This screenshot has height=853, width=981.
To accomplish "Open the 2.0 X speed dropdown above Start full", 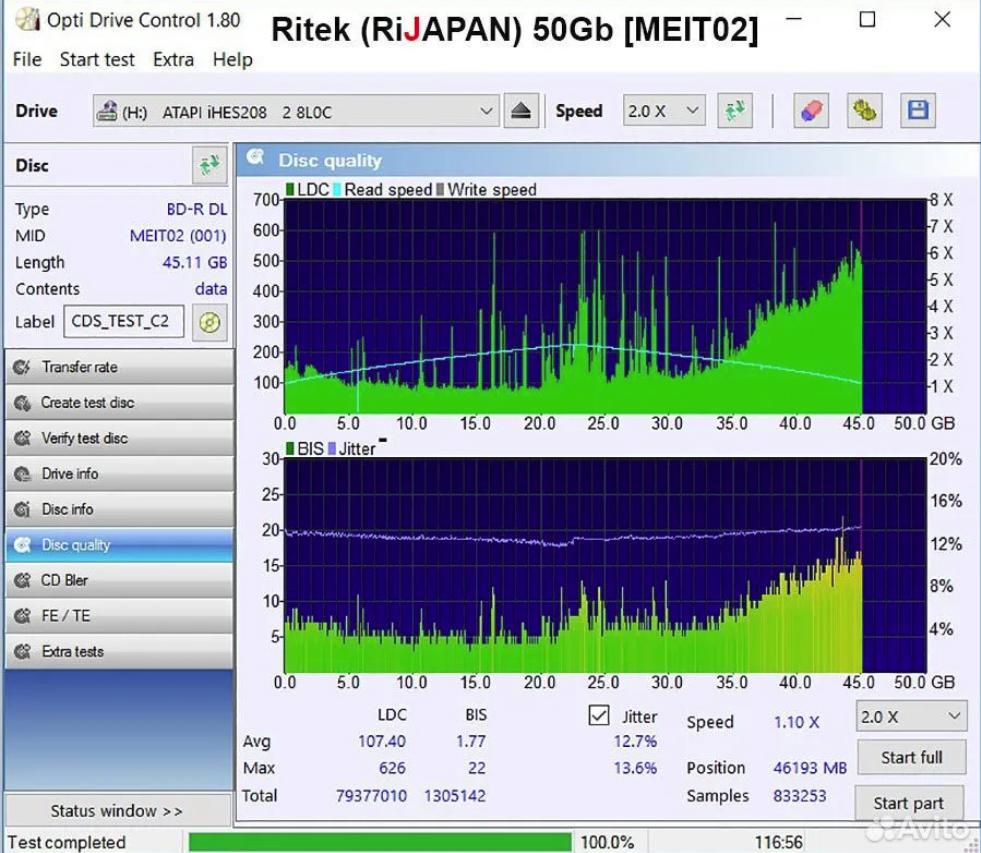I will [911, 716].
